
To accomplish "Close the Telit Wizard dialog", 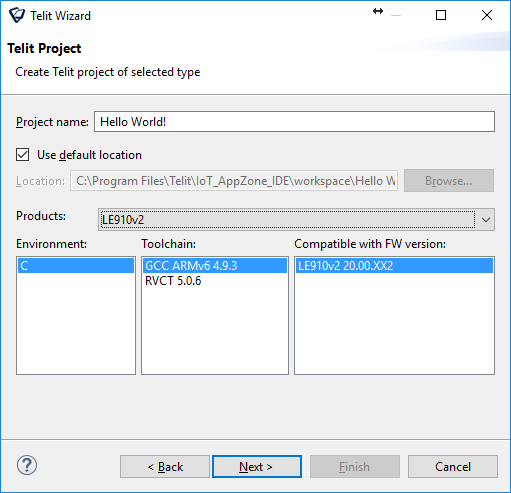I will (487, 15).
